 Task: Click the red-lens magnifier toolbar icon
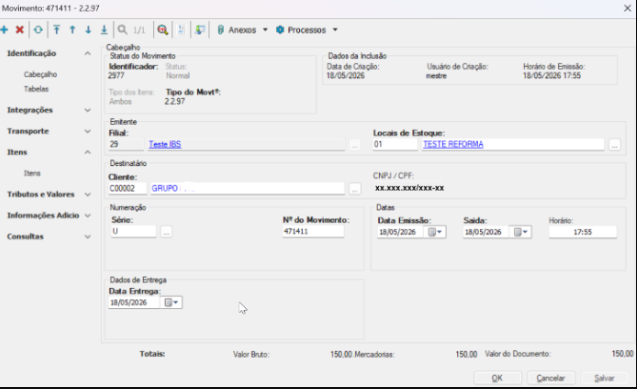pyautogui.click(x=163, y=30)
